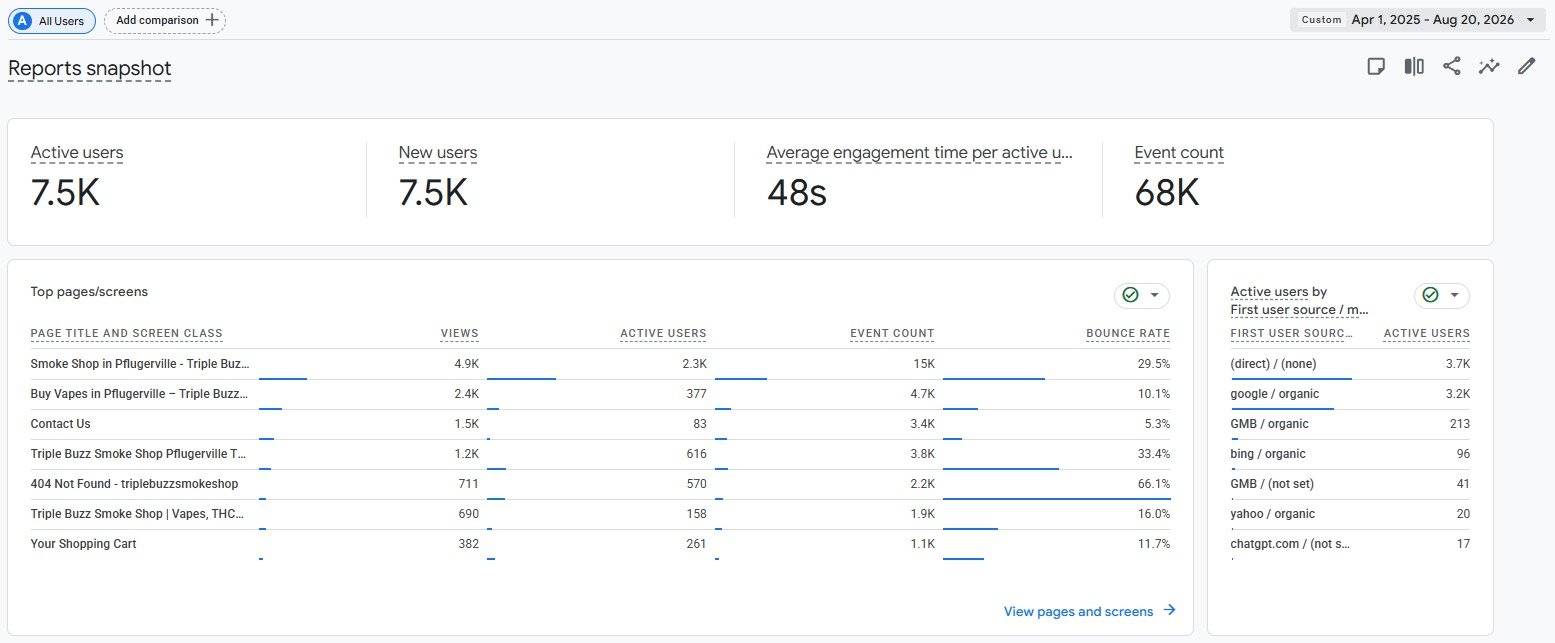This screenshot has width=1555, height=643.
Task: Click green check status in Top pages card
Action: click(x=1130, y=295)
